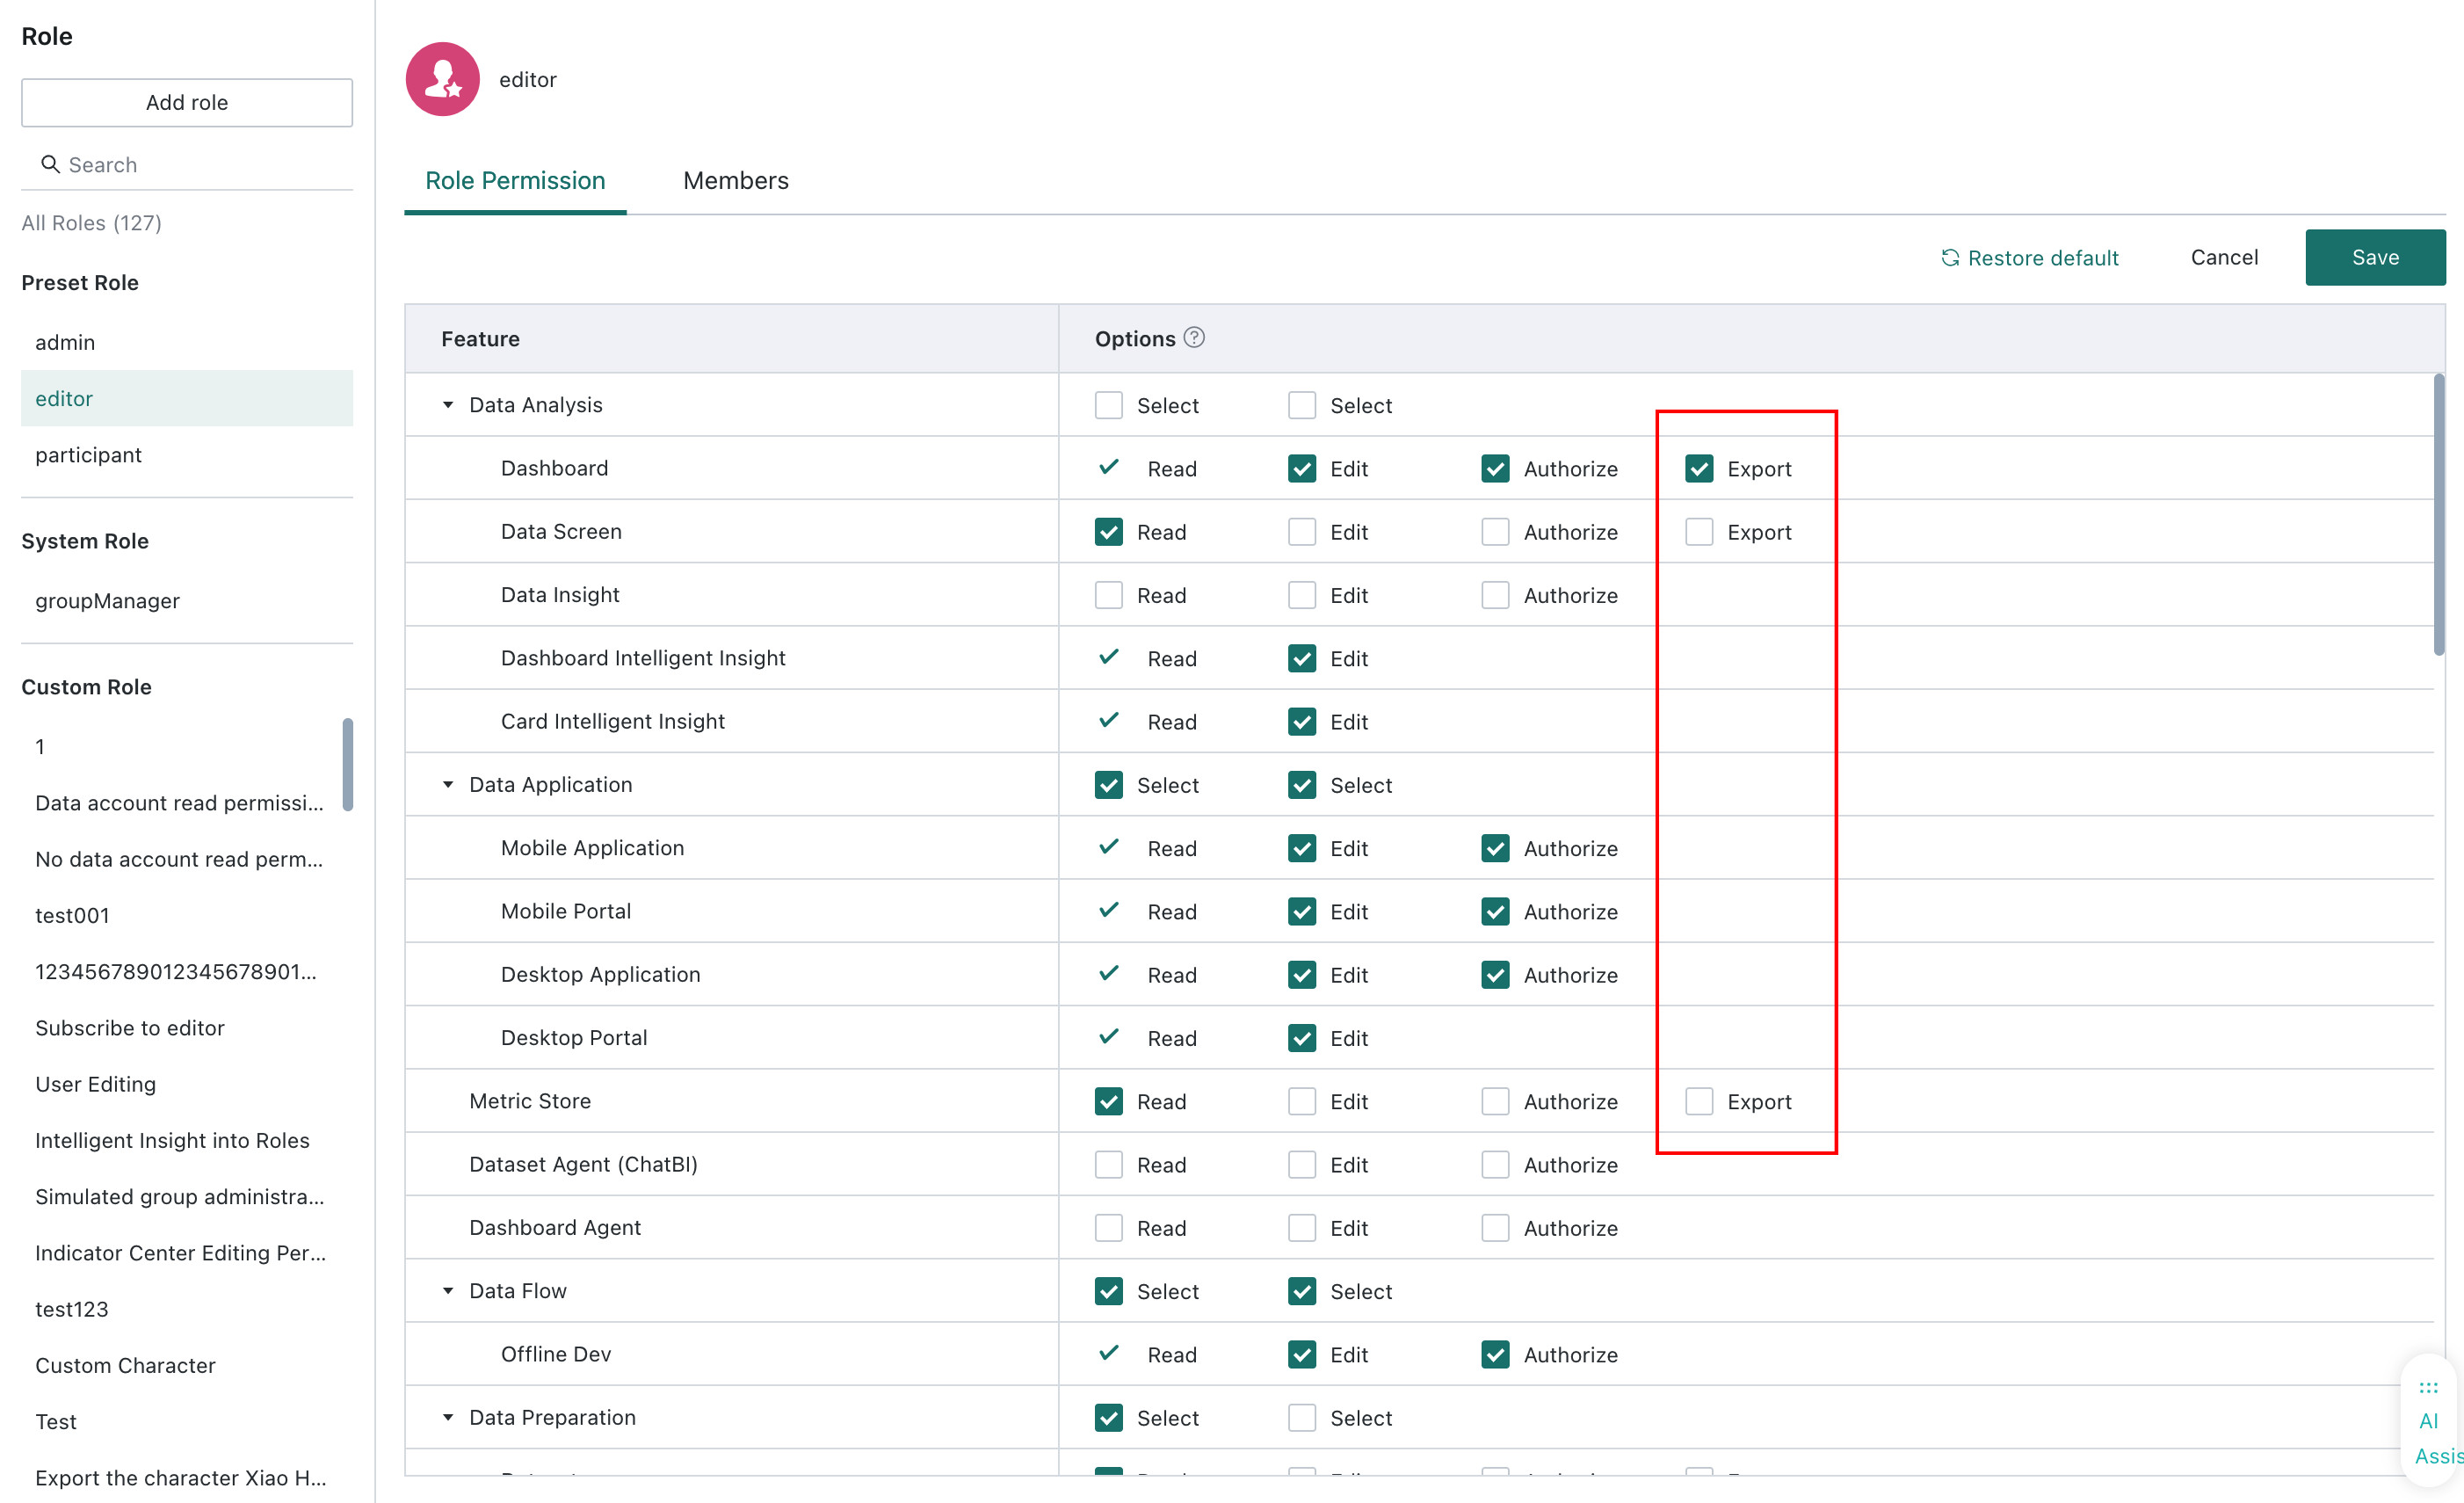This screenshot has height=1503, width=2464.
Task: Check Authorize for Dashboard Agent
Action: click(1495, 1228)
